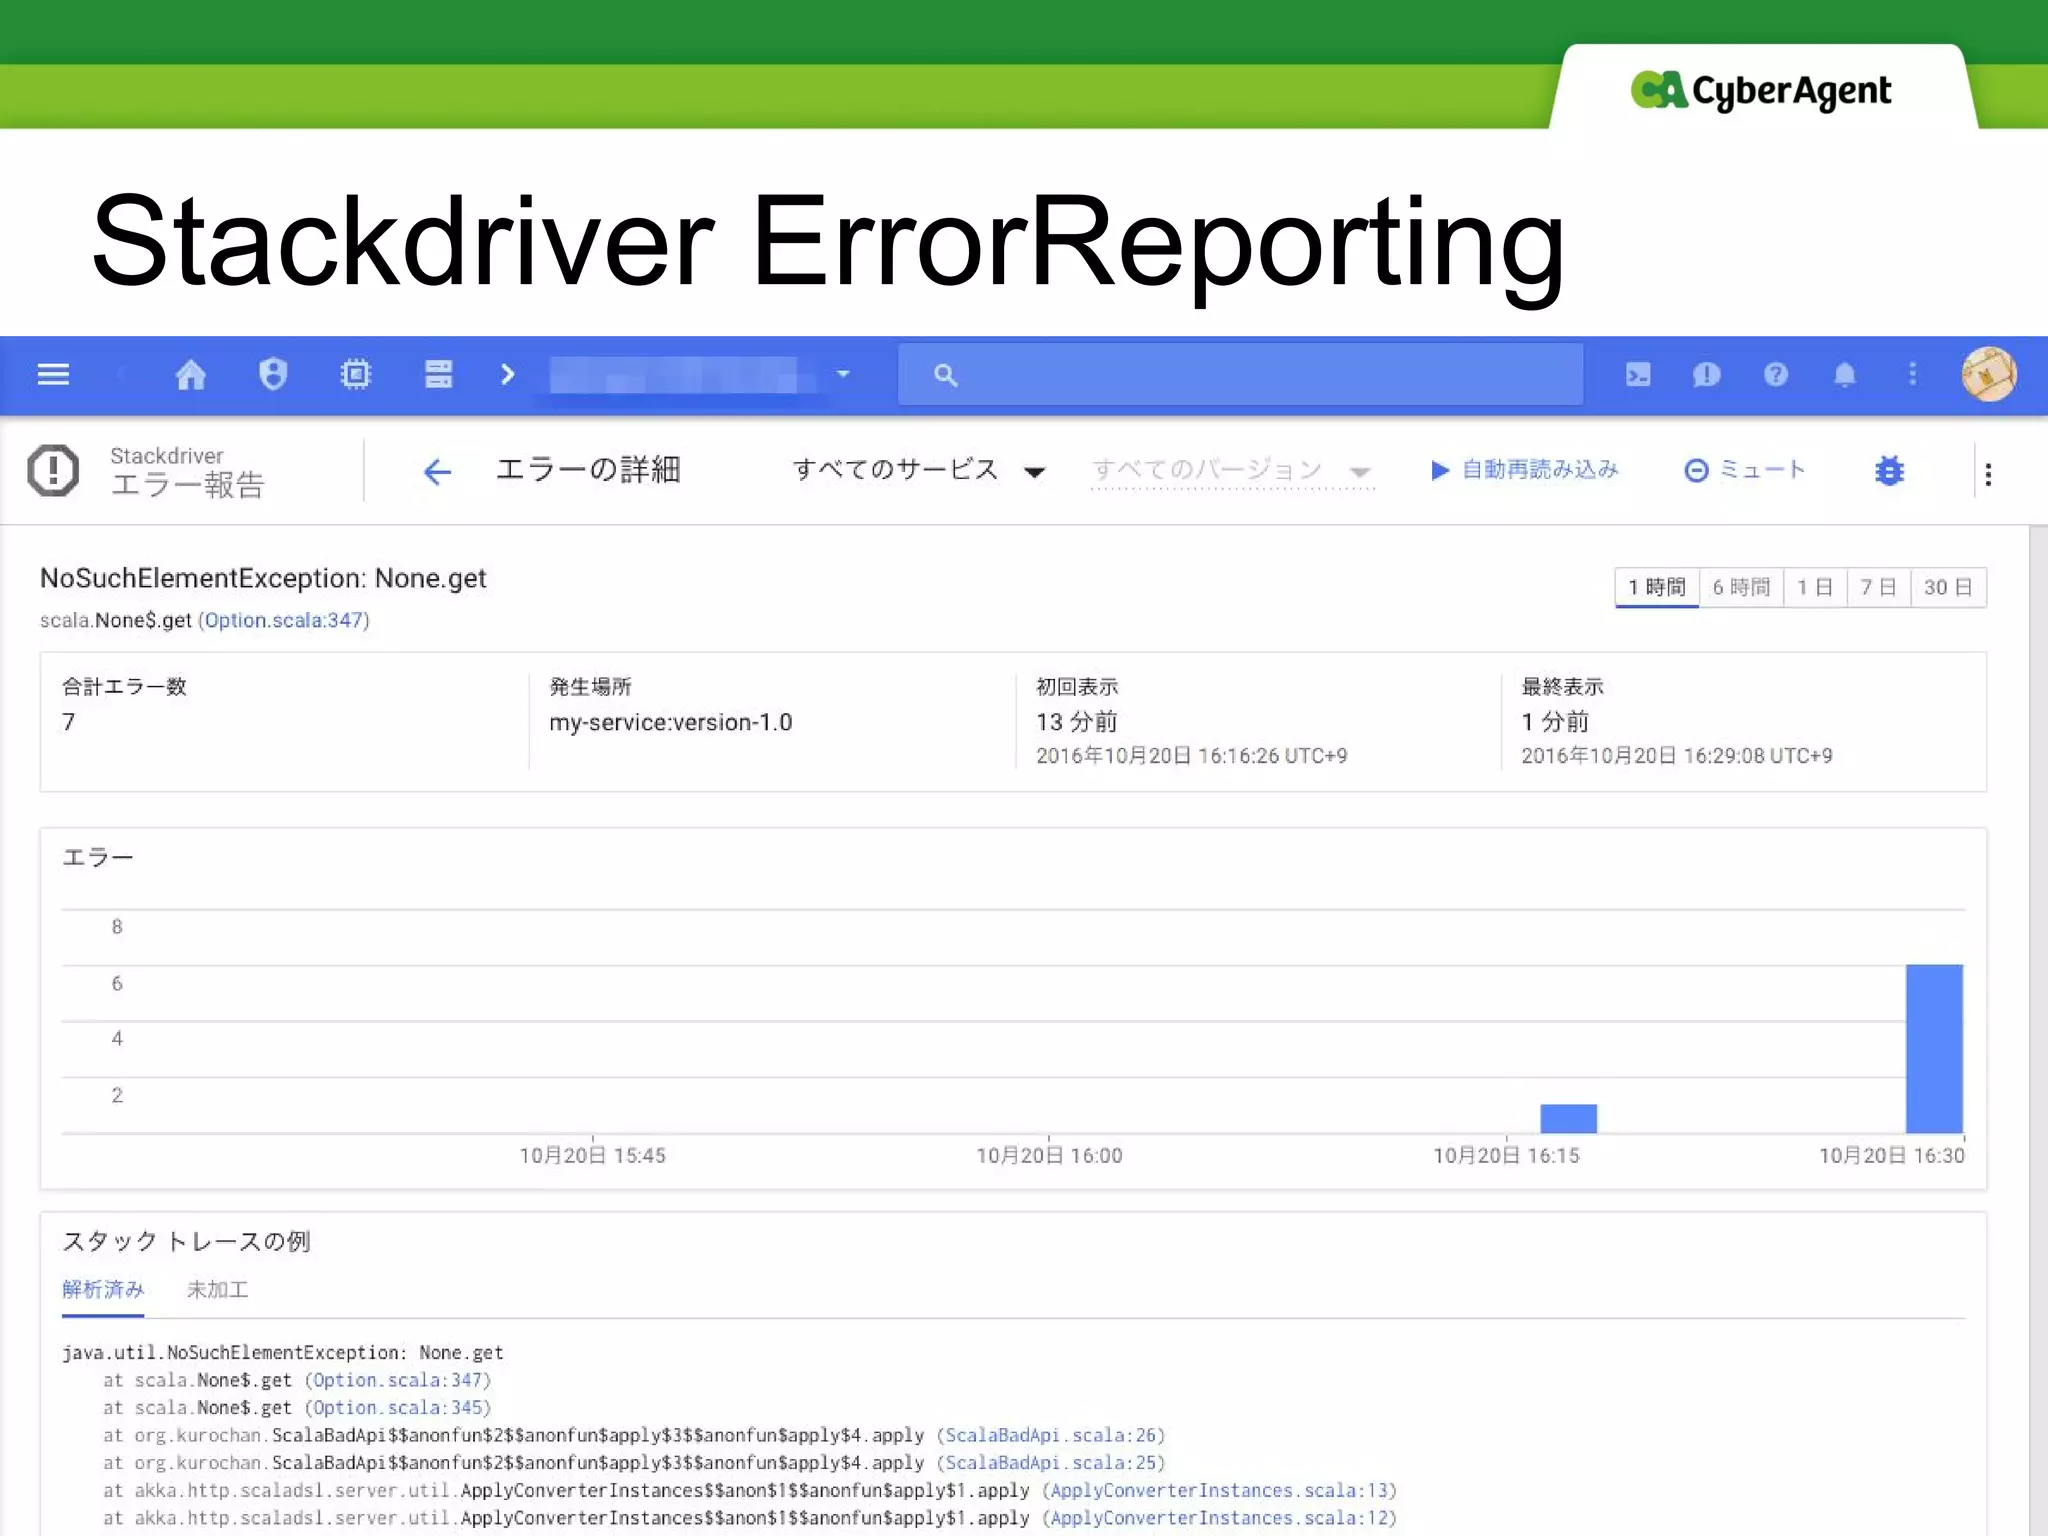2048x1536 pixels.
Task: Go back with the left arrow
Action: tap(437, 471)
